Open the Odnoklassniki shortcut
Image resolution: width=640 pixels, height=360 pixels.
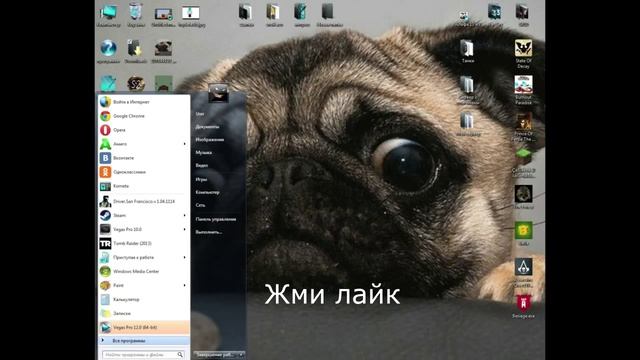point(144,172)
